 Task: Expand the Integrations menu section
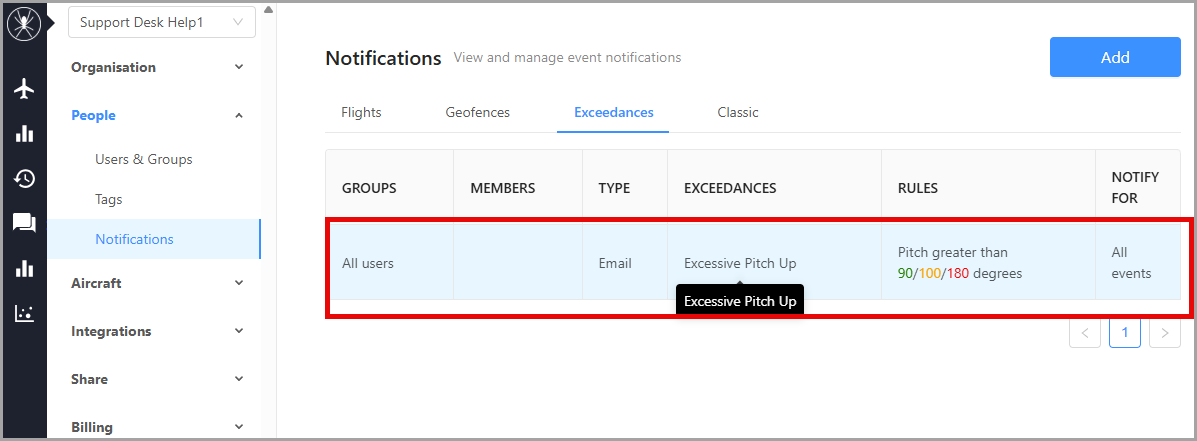pos(158,331)
